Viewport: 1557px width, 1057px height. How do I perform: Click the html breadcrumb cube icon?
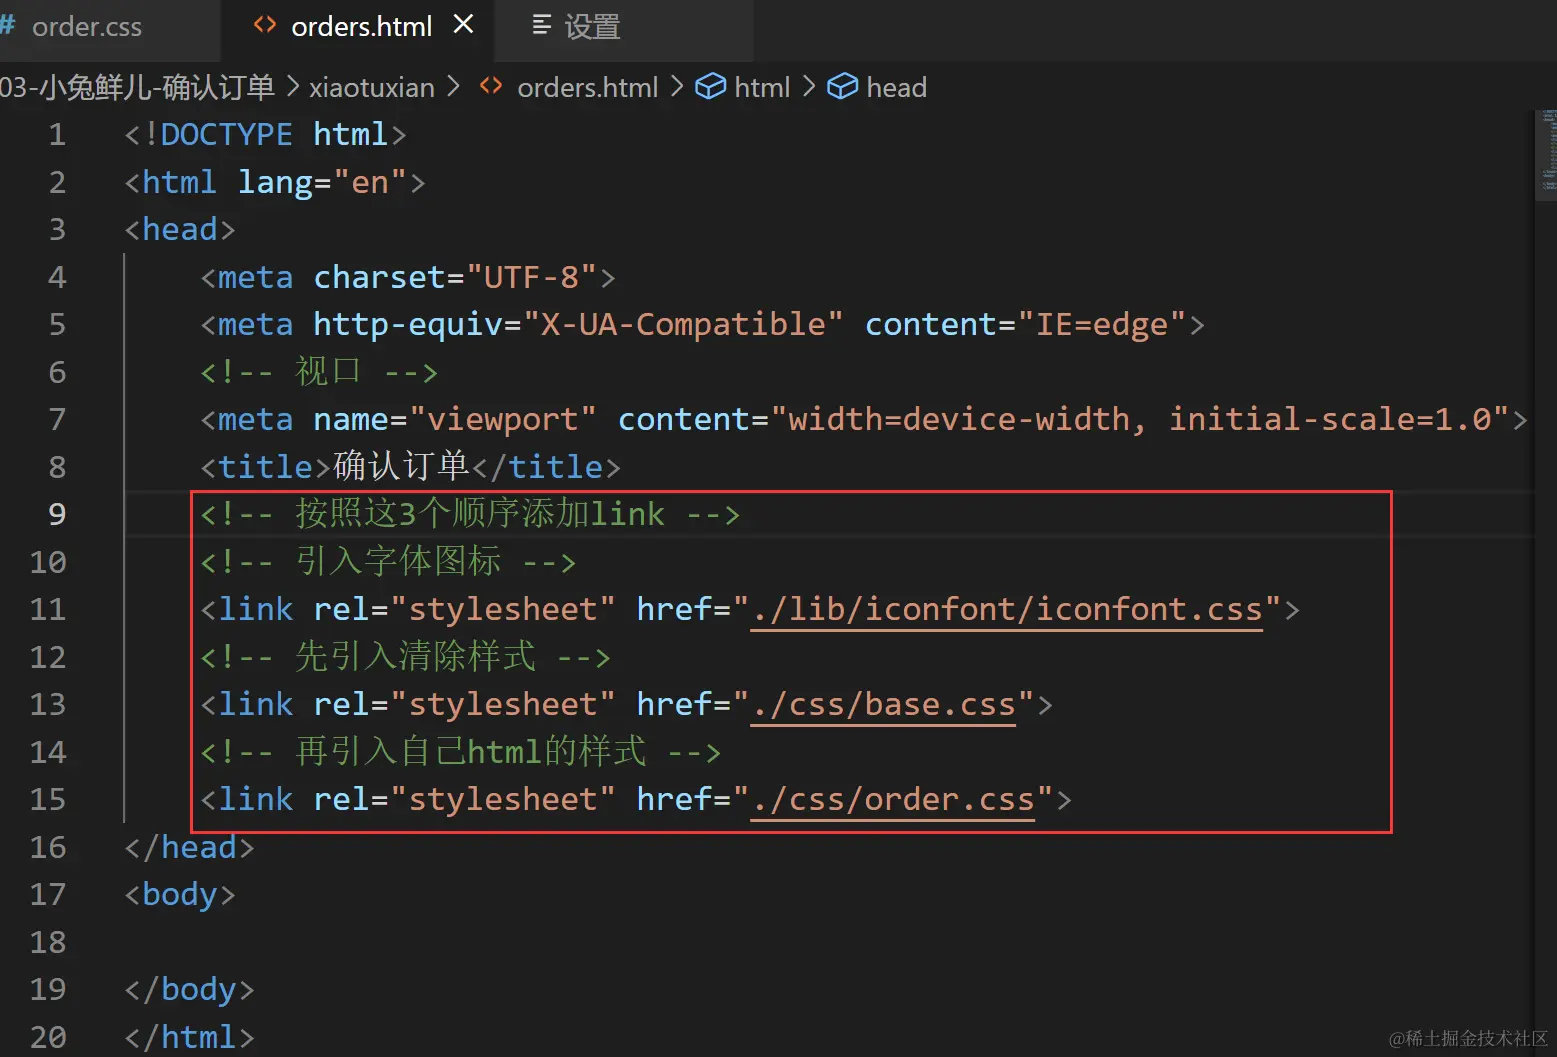point(710,87)
